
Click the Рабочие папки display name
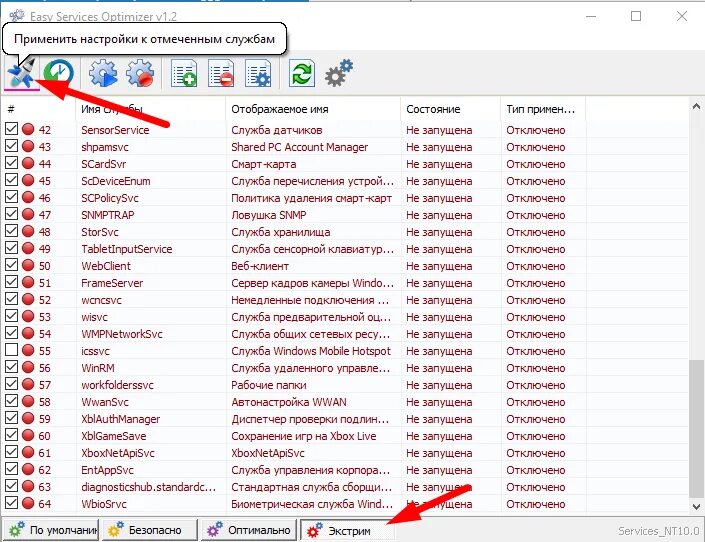[x=269, y=385]
